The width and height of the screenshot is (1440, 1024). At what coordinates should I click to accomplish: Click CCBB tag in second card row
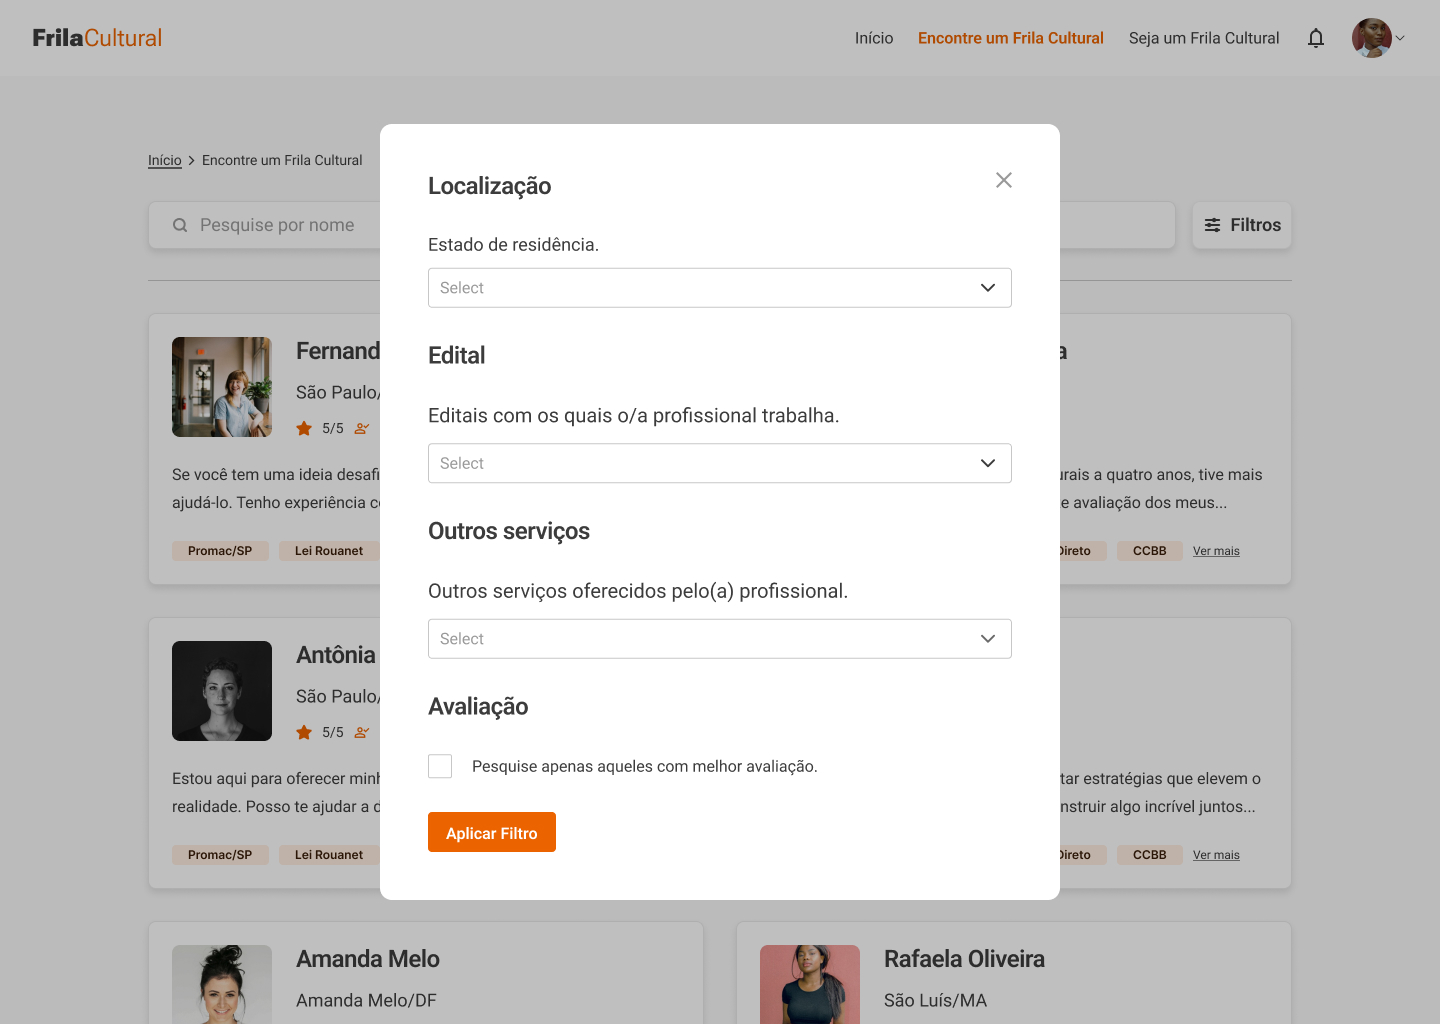tap(1150, 855)
